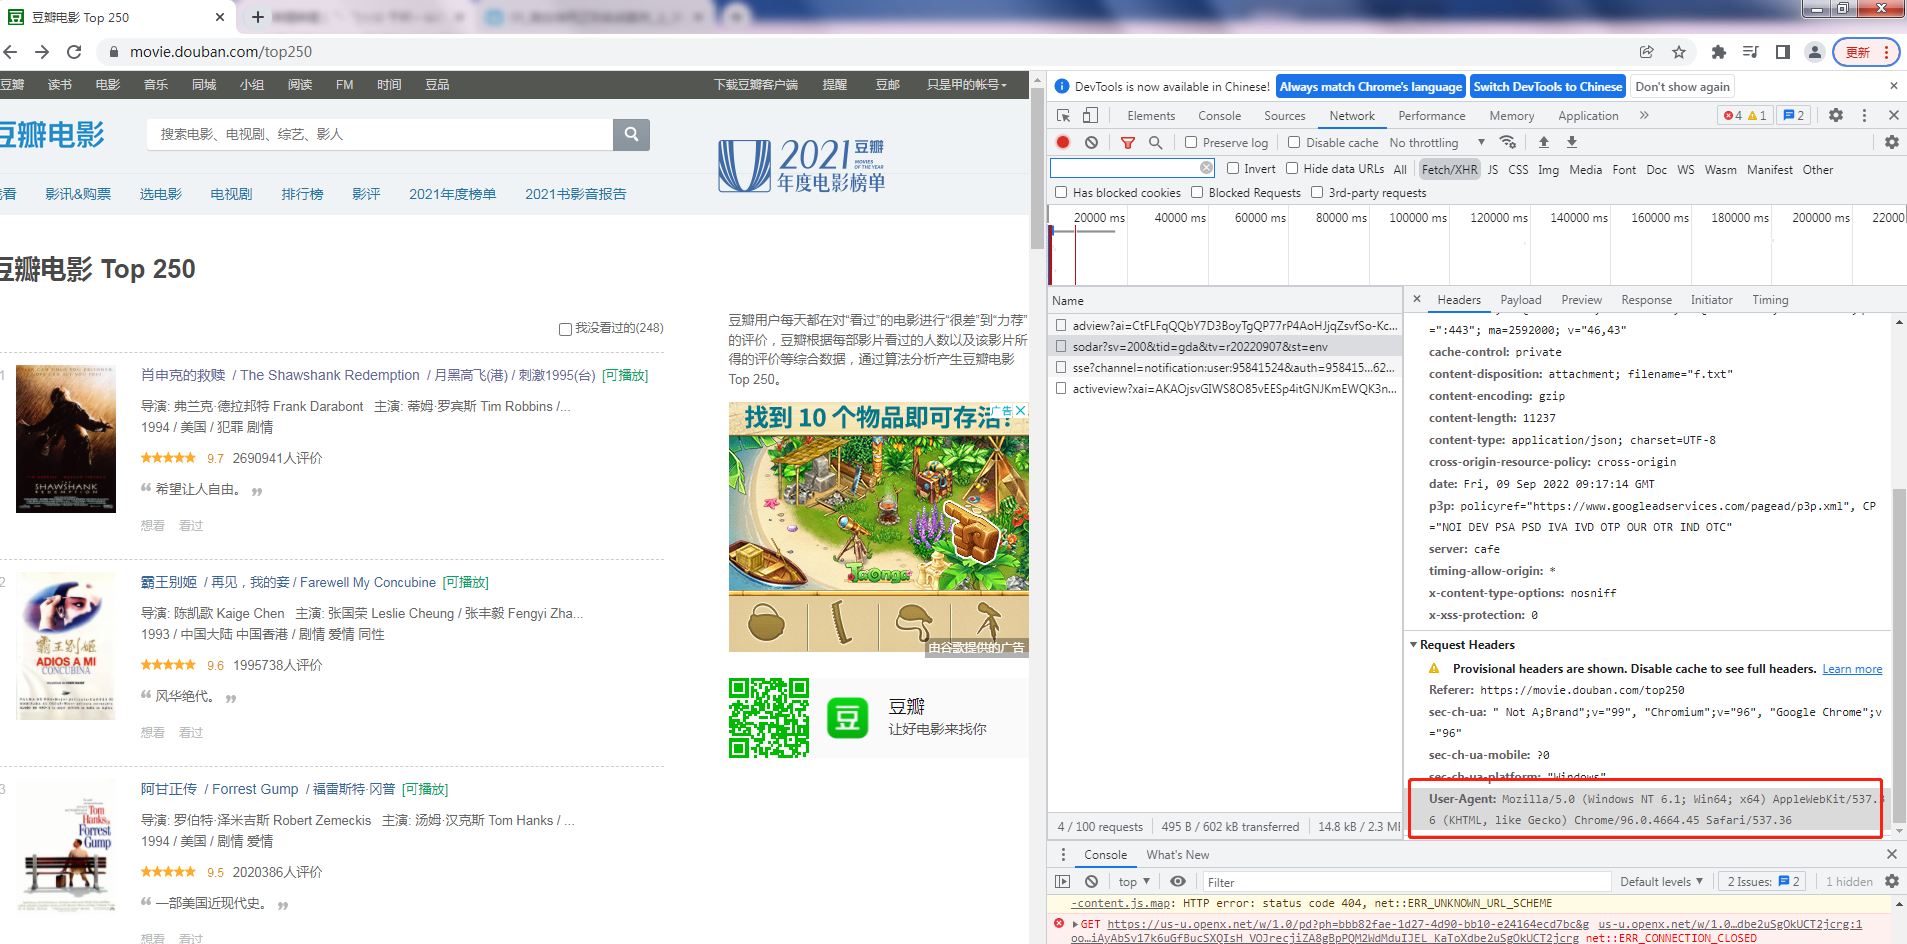Click Always match Chrome's language
The height and width of the screenshot is (944, 1907).
click(x=1371, y=87)
